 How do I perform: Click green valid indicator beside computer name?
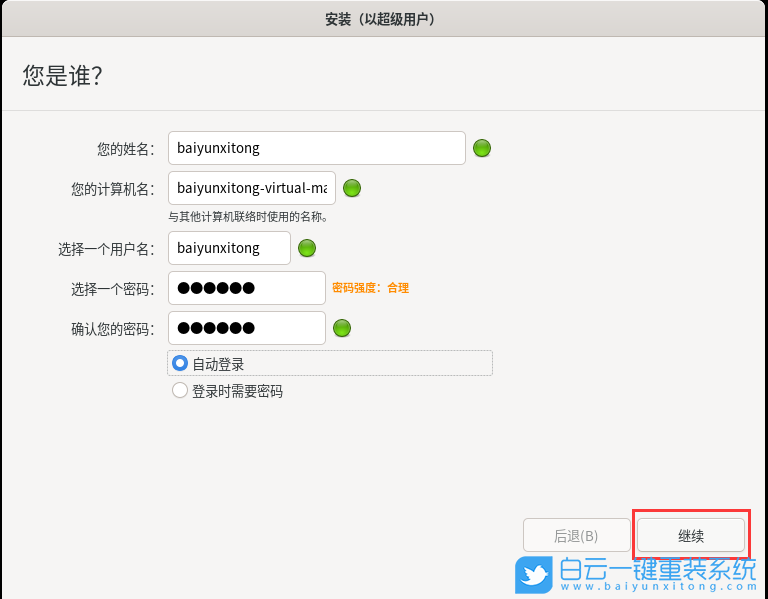(x=352, y=188)
